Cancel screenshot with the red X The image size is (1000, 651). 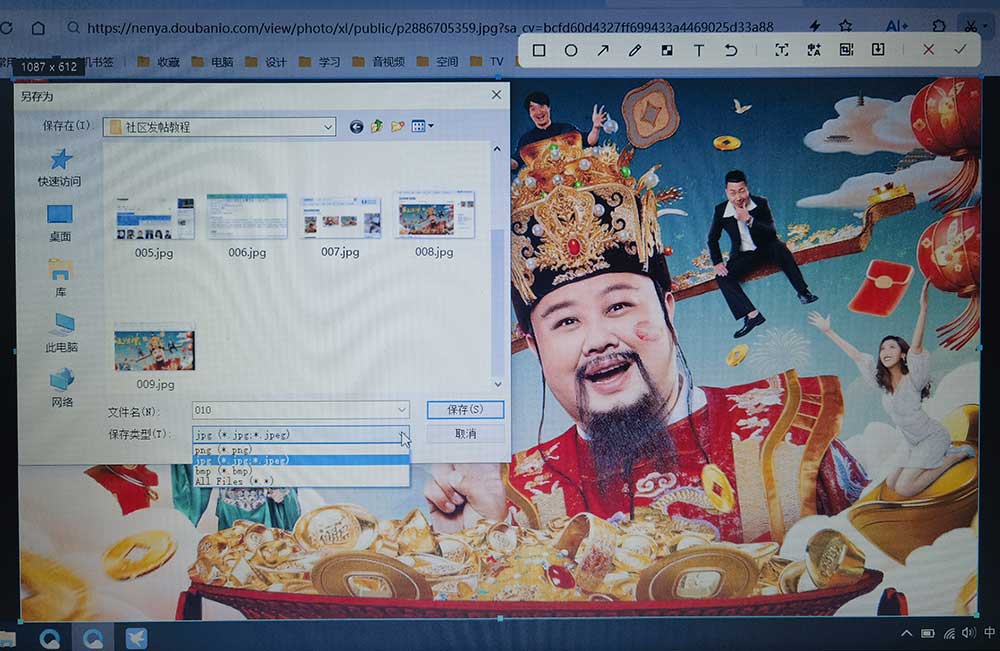[929, 49]
